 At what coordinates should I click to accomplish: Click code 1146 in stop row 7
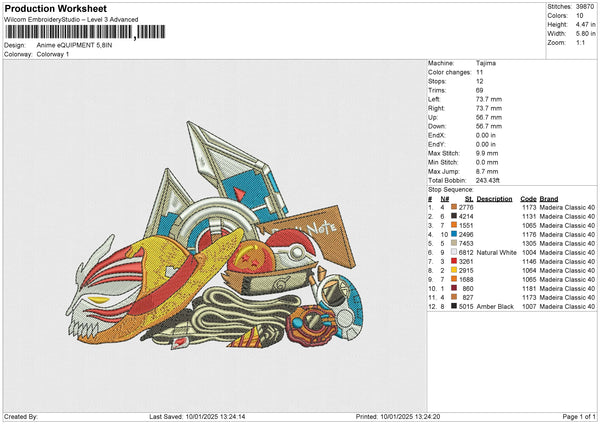click(529, 261)
